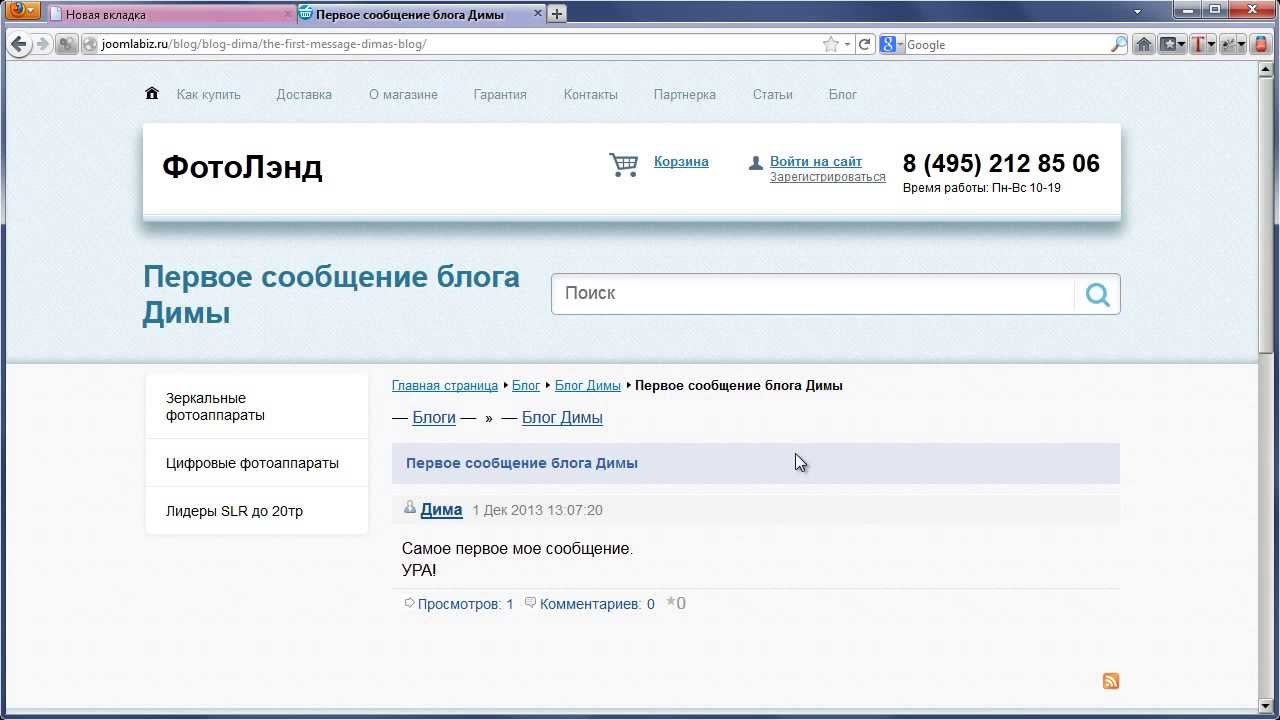Open the bookmarks menu toolbar icon
Image resolution: width=1280 pixels, height=720 pixels.
[x=1172, y=44]
